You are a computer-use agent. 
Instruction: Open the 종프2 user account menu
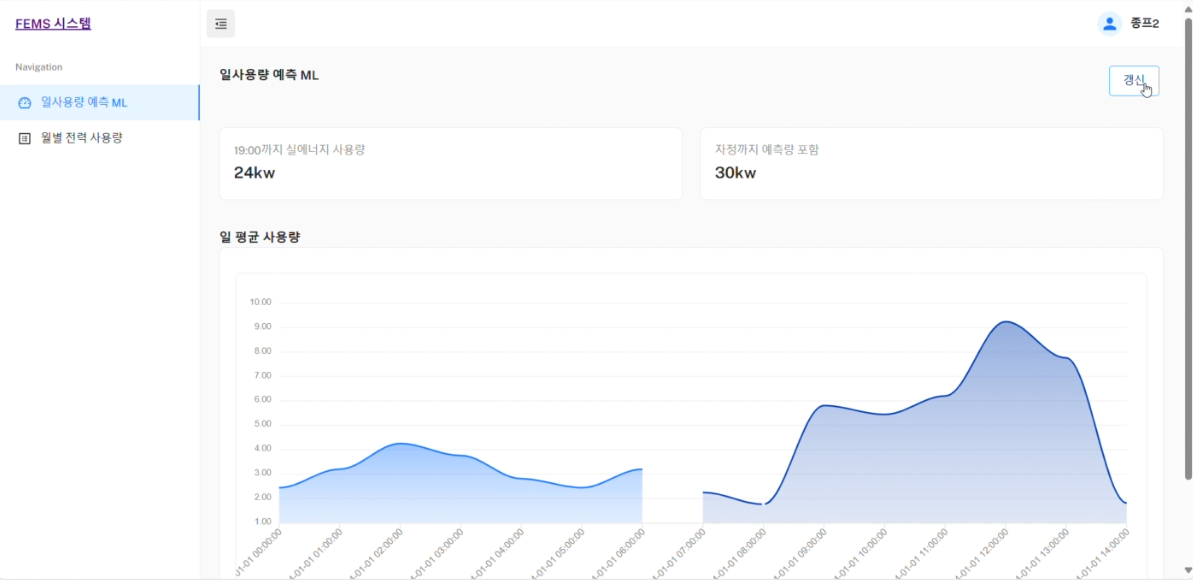[1144, 24]
